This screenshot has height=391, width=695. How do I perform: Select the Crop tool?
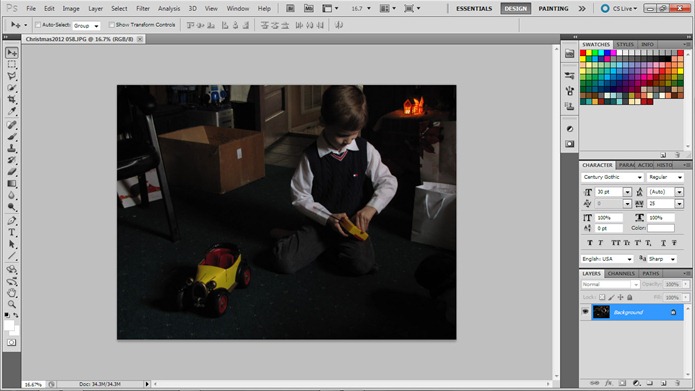click(12, 99)
